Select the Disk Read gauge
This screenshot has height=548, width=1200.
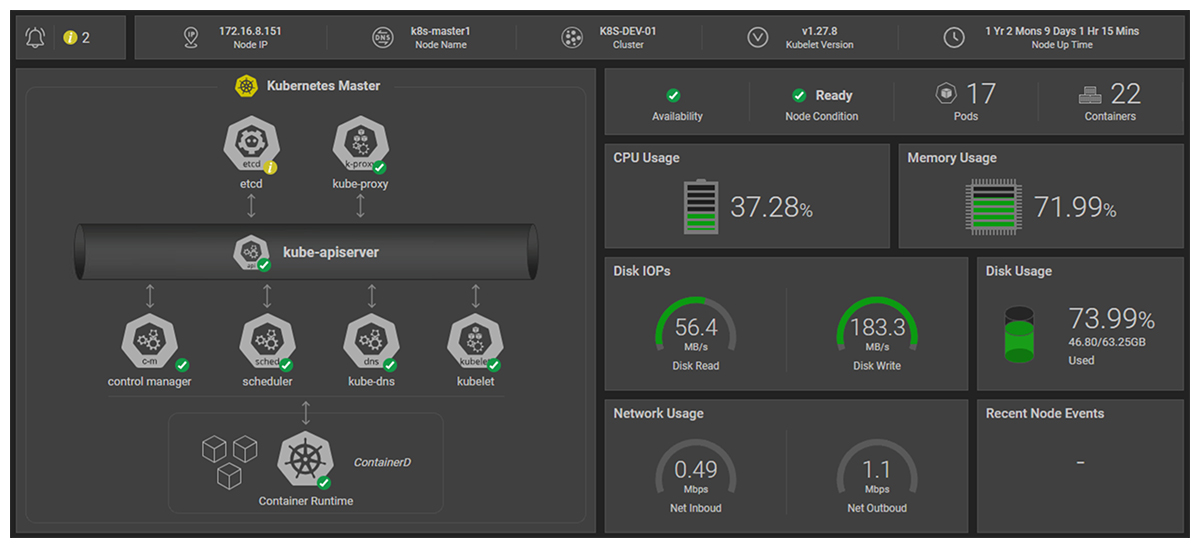pyautogui.click(x=695, y=329)
